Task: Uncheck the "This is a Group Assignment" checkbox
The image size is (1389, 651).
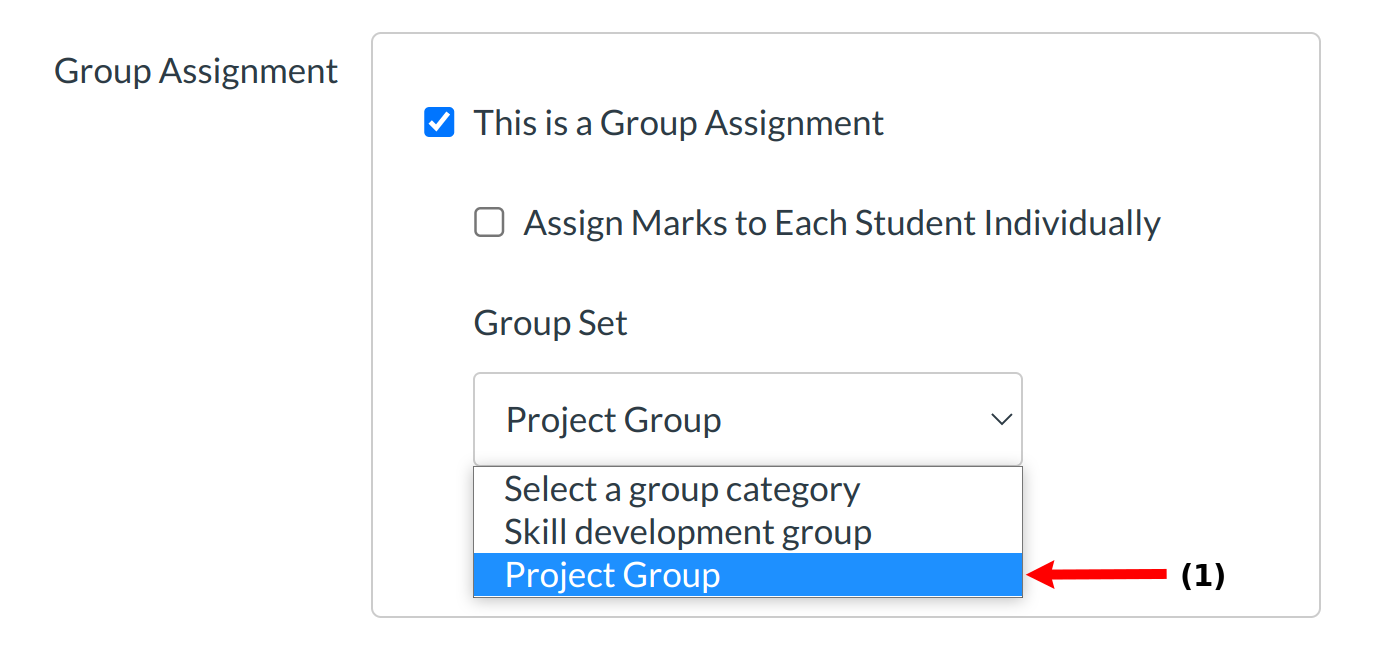Action: pyautogui.click(x=439, y=123)
